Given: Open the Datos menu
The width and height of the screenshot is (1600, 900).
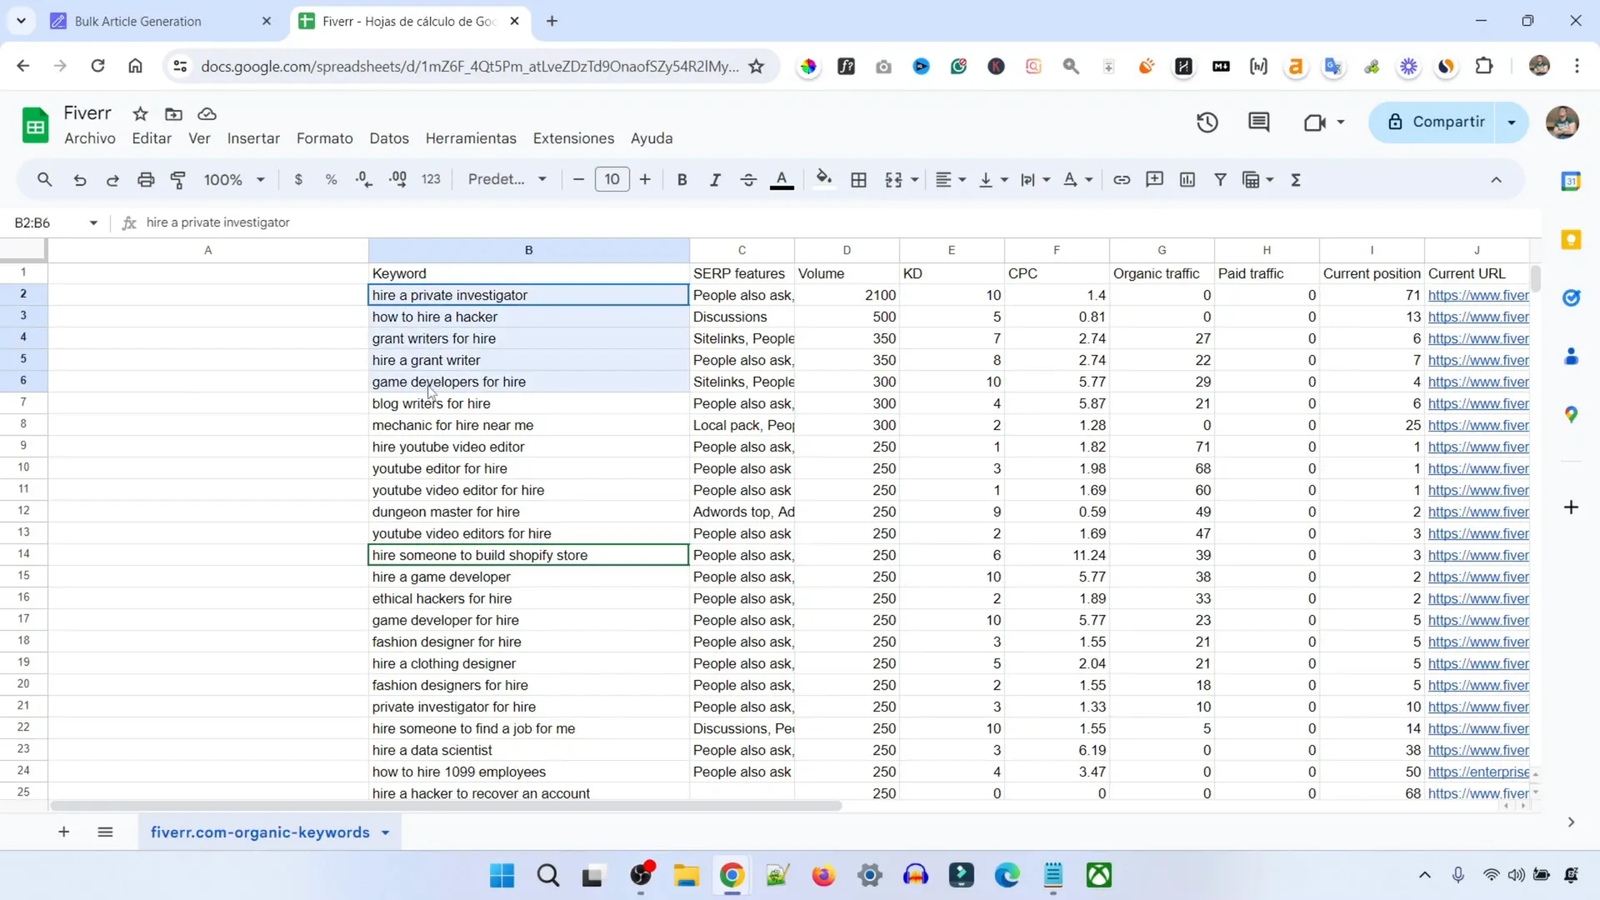Looking at the screenshot, I should click(388, 138).
